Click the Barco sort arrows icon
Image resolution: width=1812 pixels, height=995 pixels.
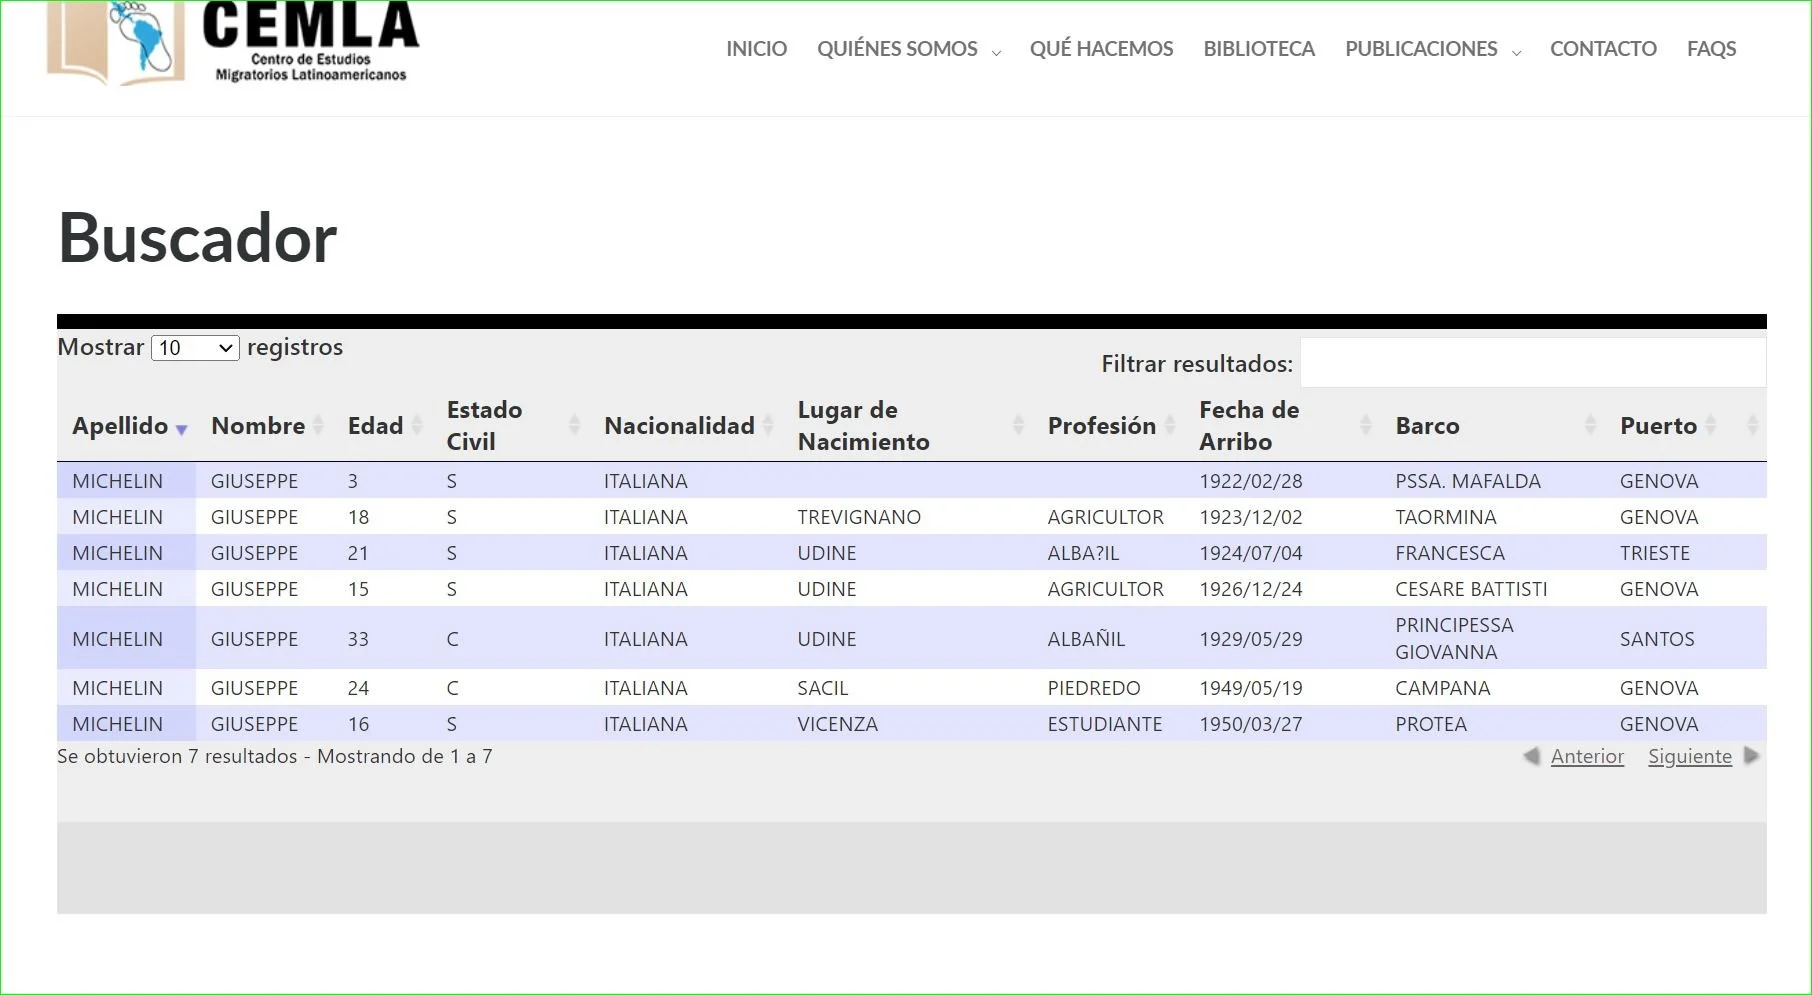point(1590,426)
